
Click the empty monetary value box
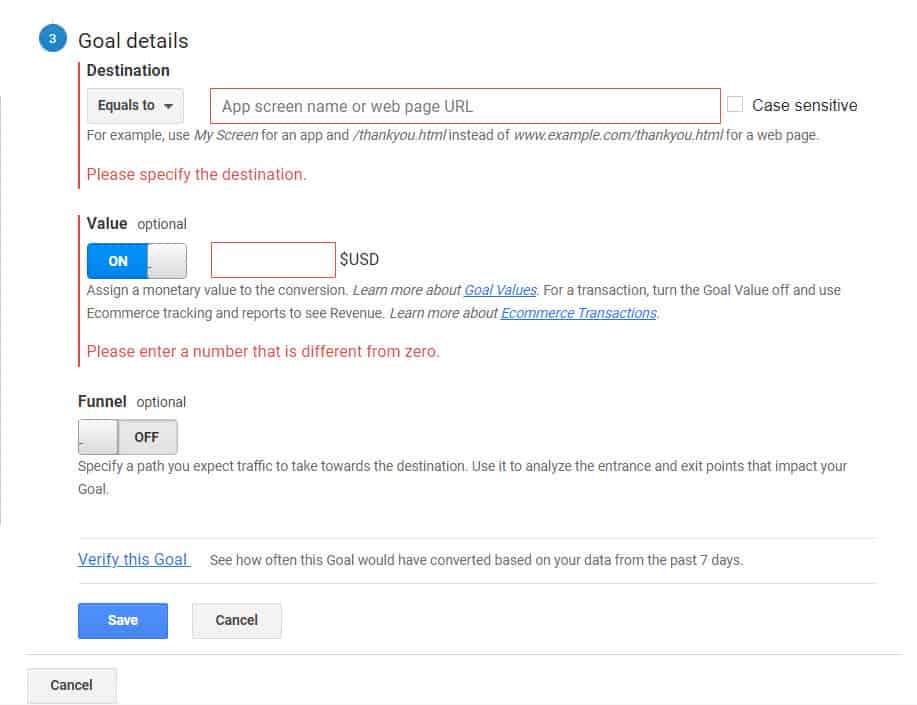point(272,259)
